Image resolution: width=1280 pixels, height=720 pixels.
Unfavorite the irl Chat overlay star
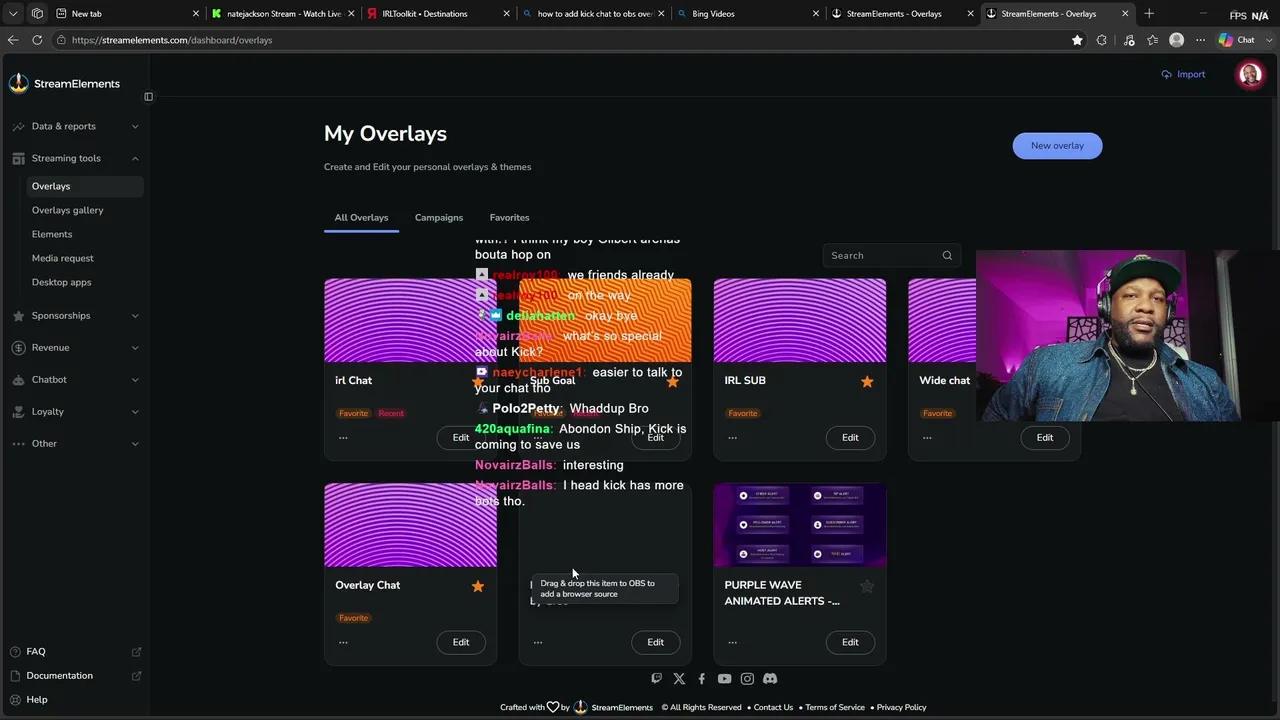pos(478,382)
